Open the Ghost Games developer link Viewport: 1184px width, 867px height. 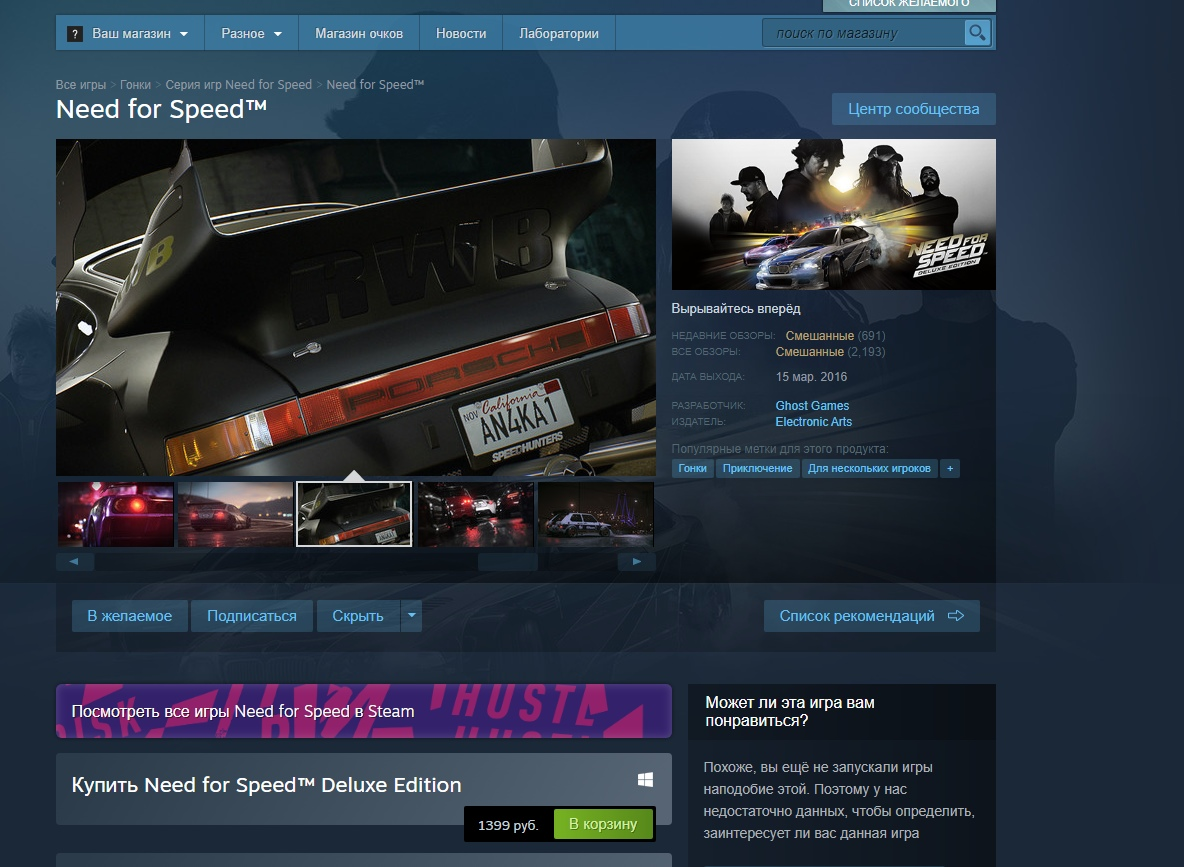coord(811,405)
